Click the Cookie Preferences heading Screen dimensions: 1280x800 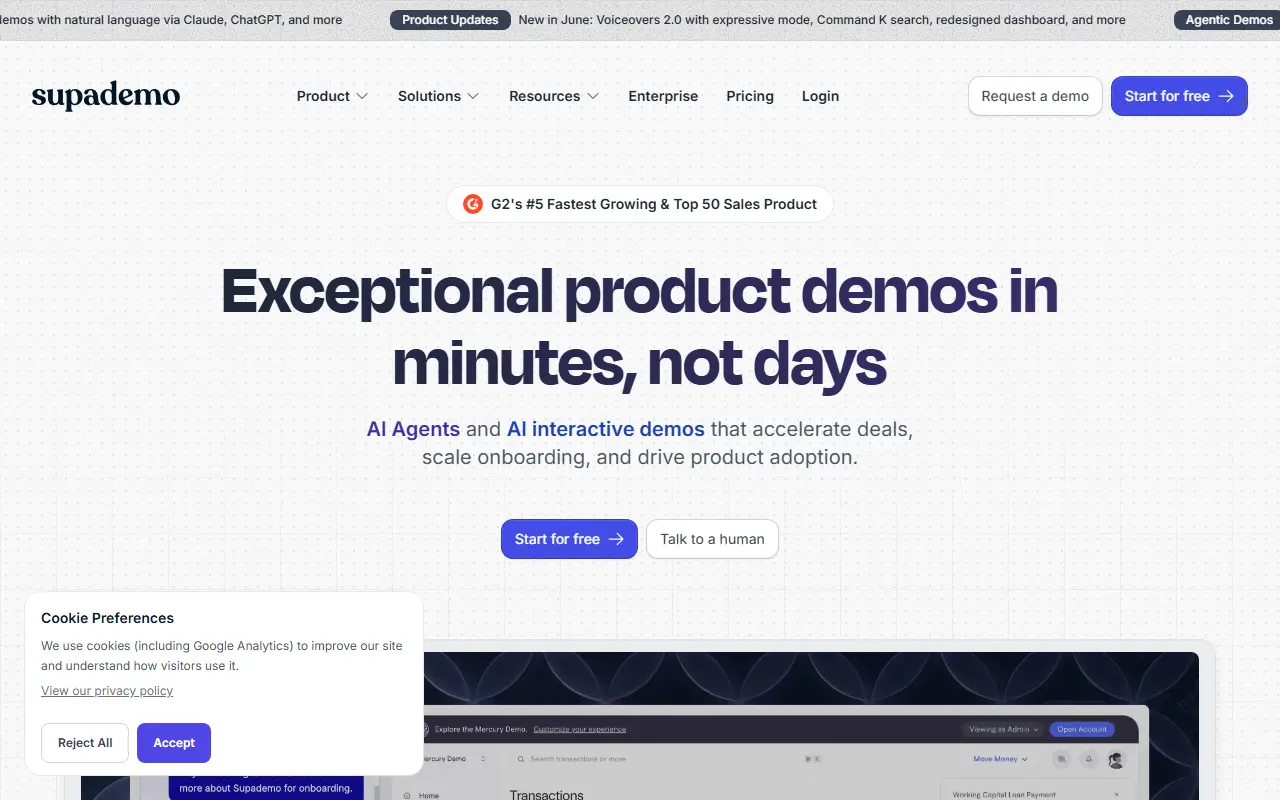[107, 618]
